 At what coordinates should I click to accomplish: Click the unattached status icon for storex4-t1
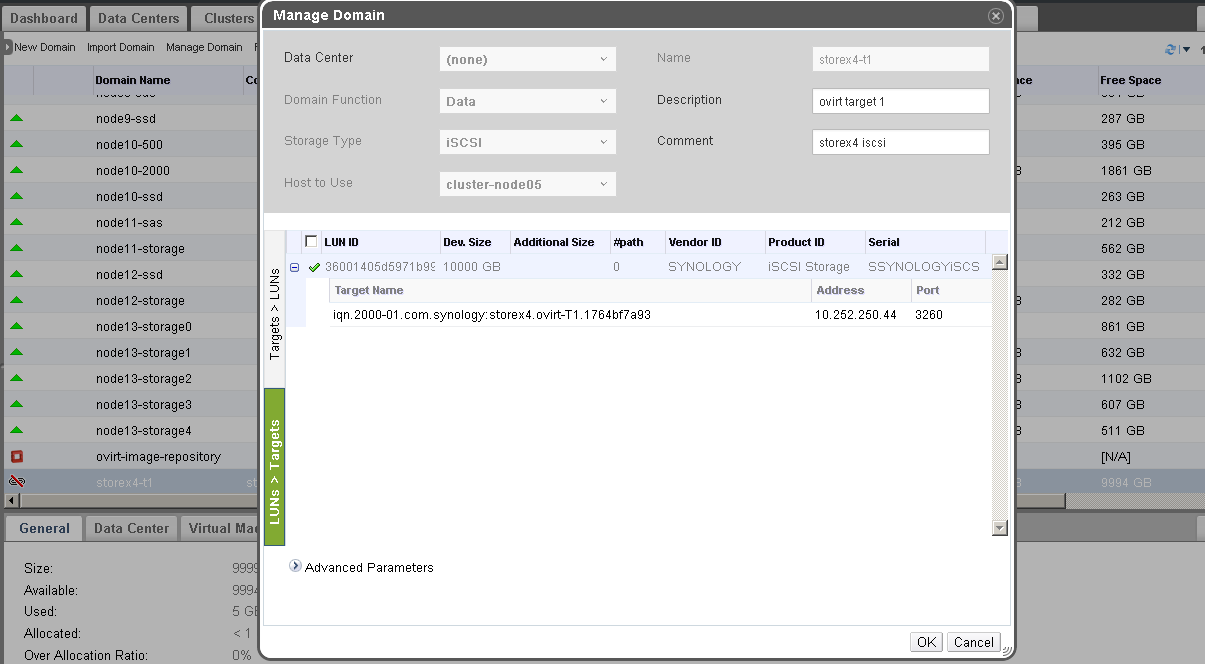[x=17, y=482]
